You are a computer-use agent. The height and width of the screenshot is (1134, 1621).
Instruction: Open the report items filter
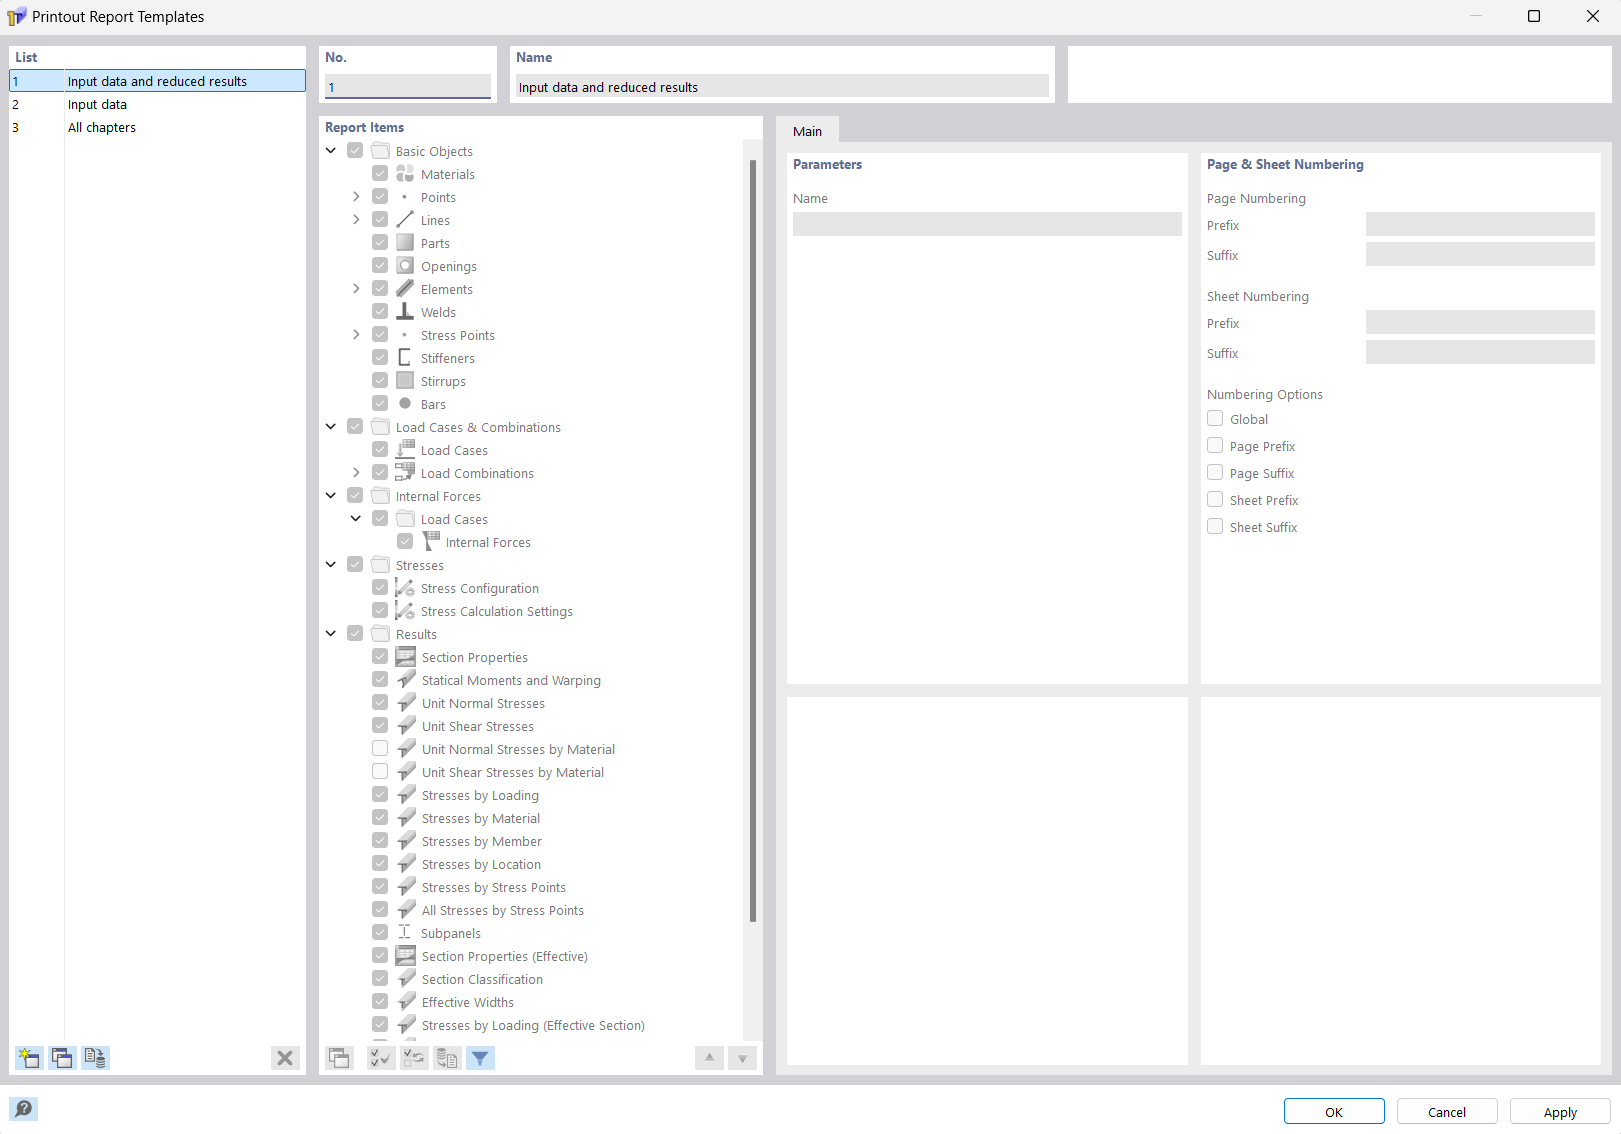click(480, 1057)
